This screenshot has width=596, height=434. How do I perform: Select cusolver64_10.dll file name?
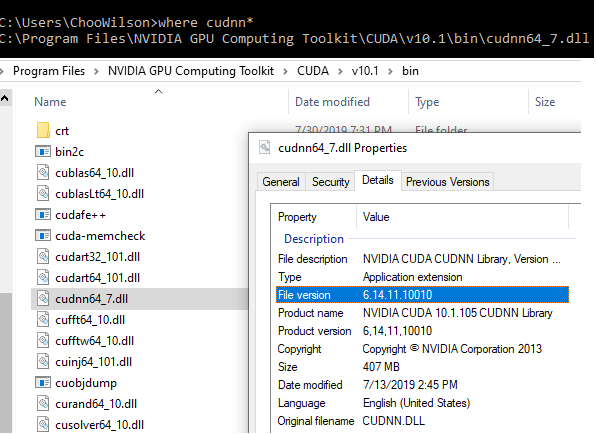click(x=99, y=425)
